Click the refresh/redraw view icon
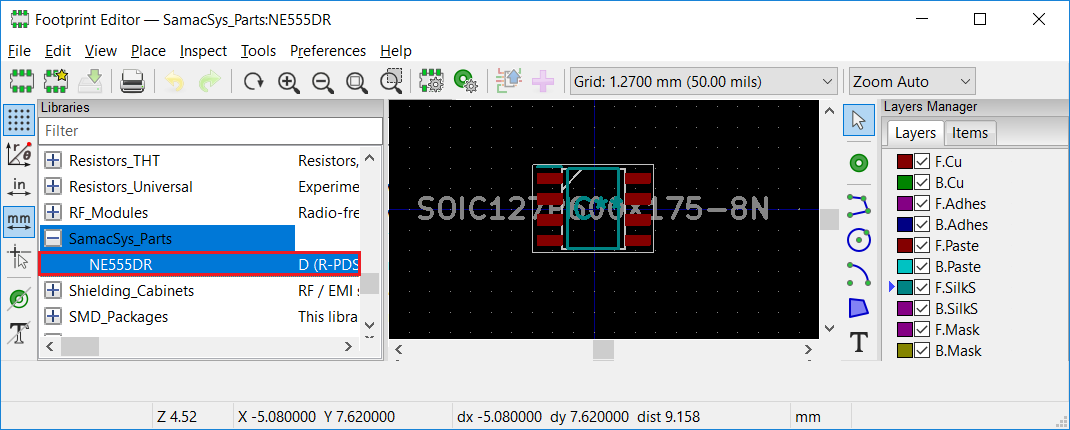 coord(254,82)
